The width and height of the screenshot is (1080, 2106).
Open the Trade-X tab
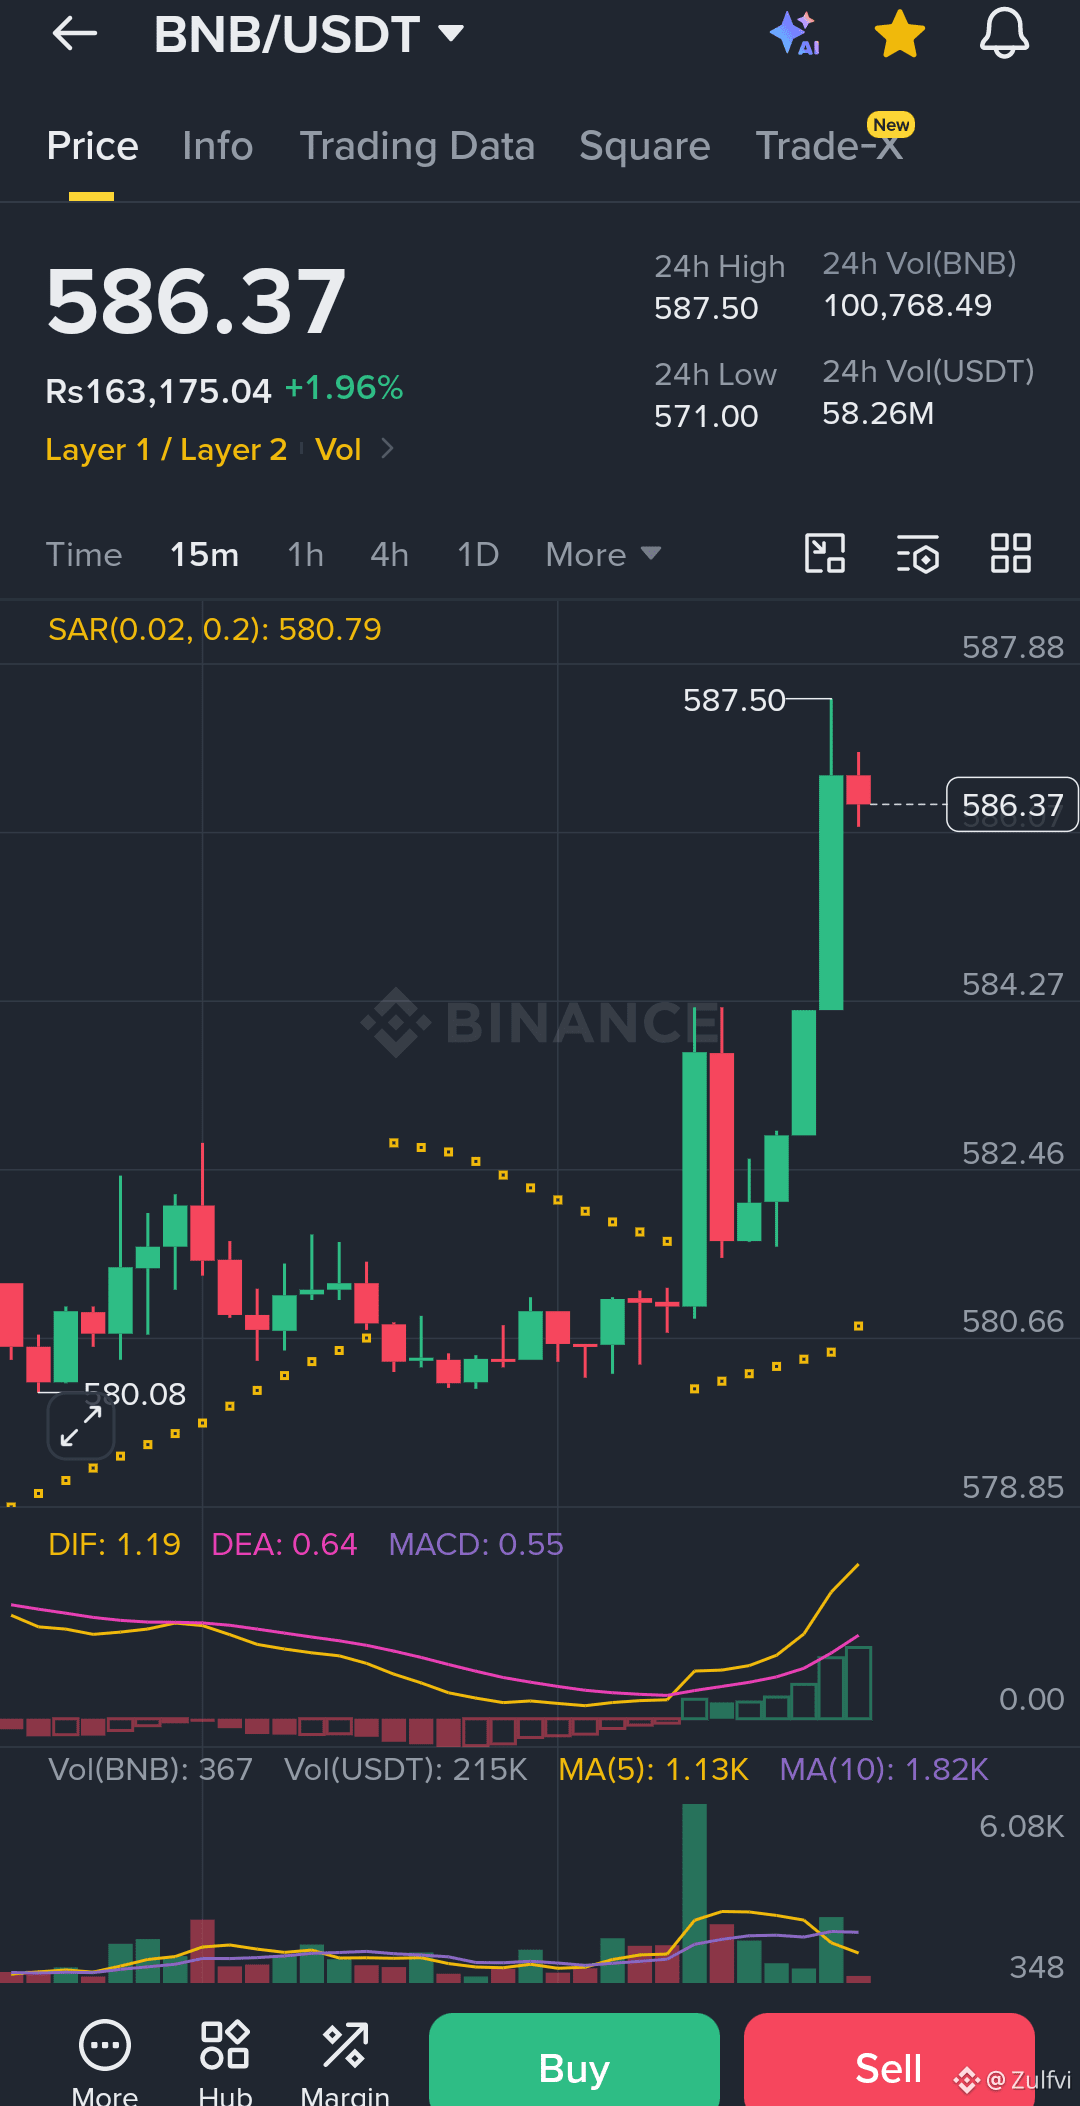coord(830,146)
